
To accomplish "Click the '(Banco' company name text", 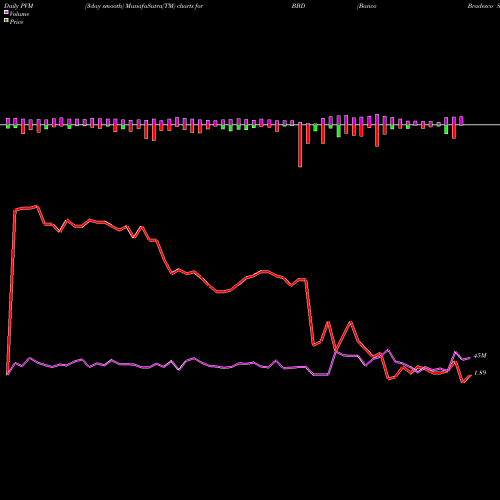I will (x=367, y=6).
